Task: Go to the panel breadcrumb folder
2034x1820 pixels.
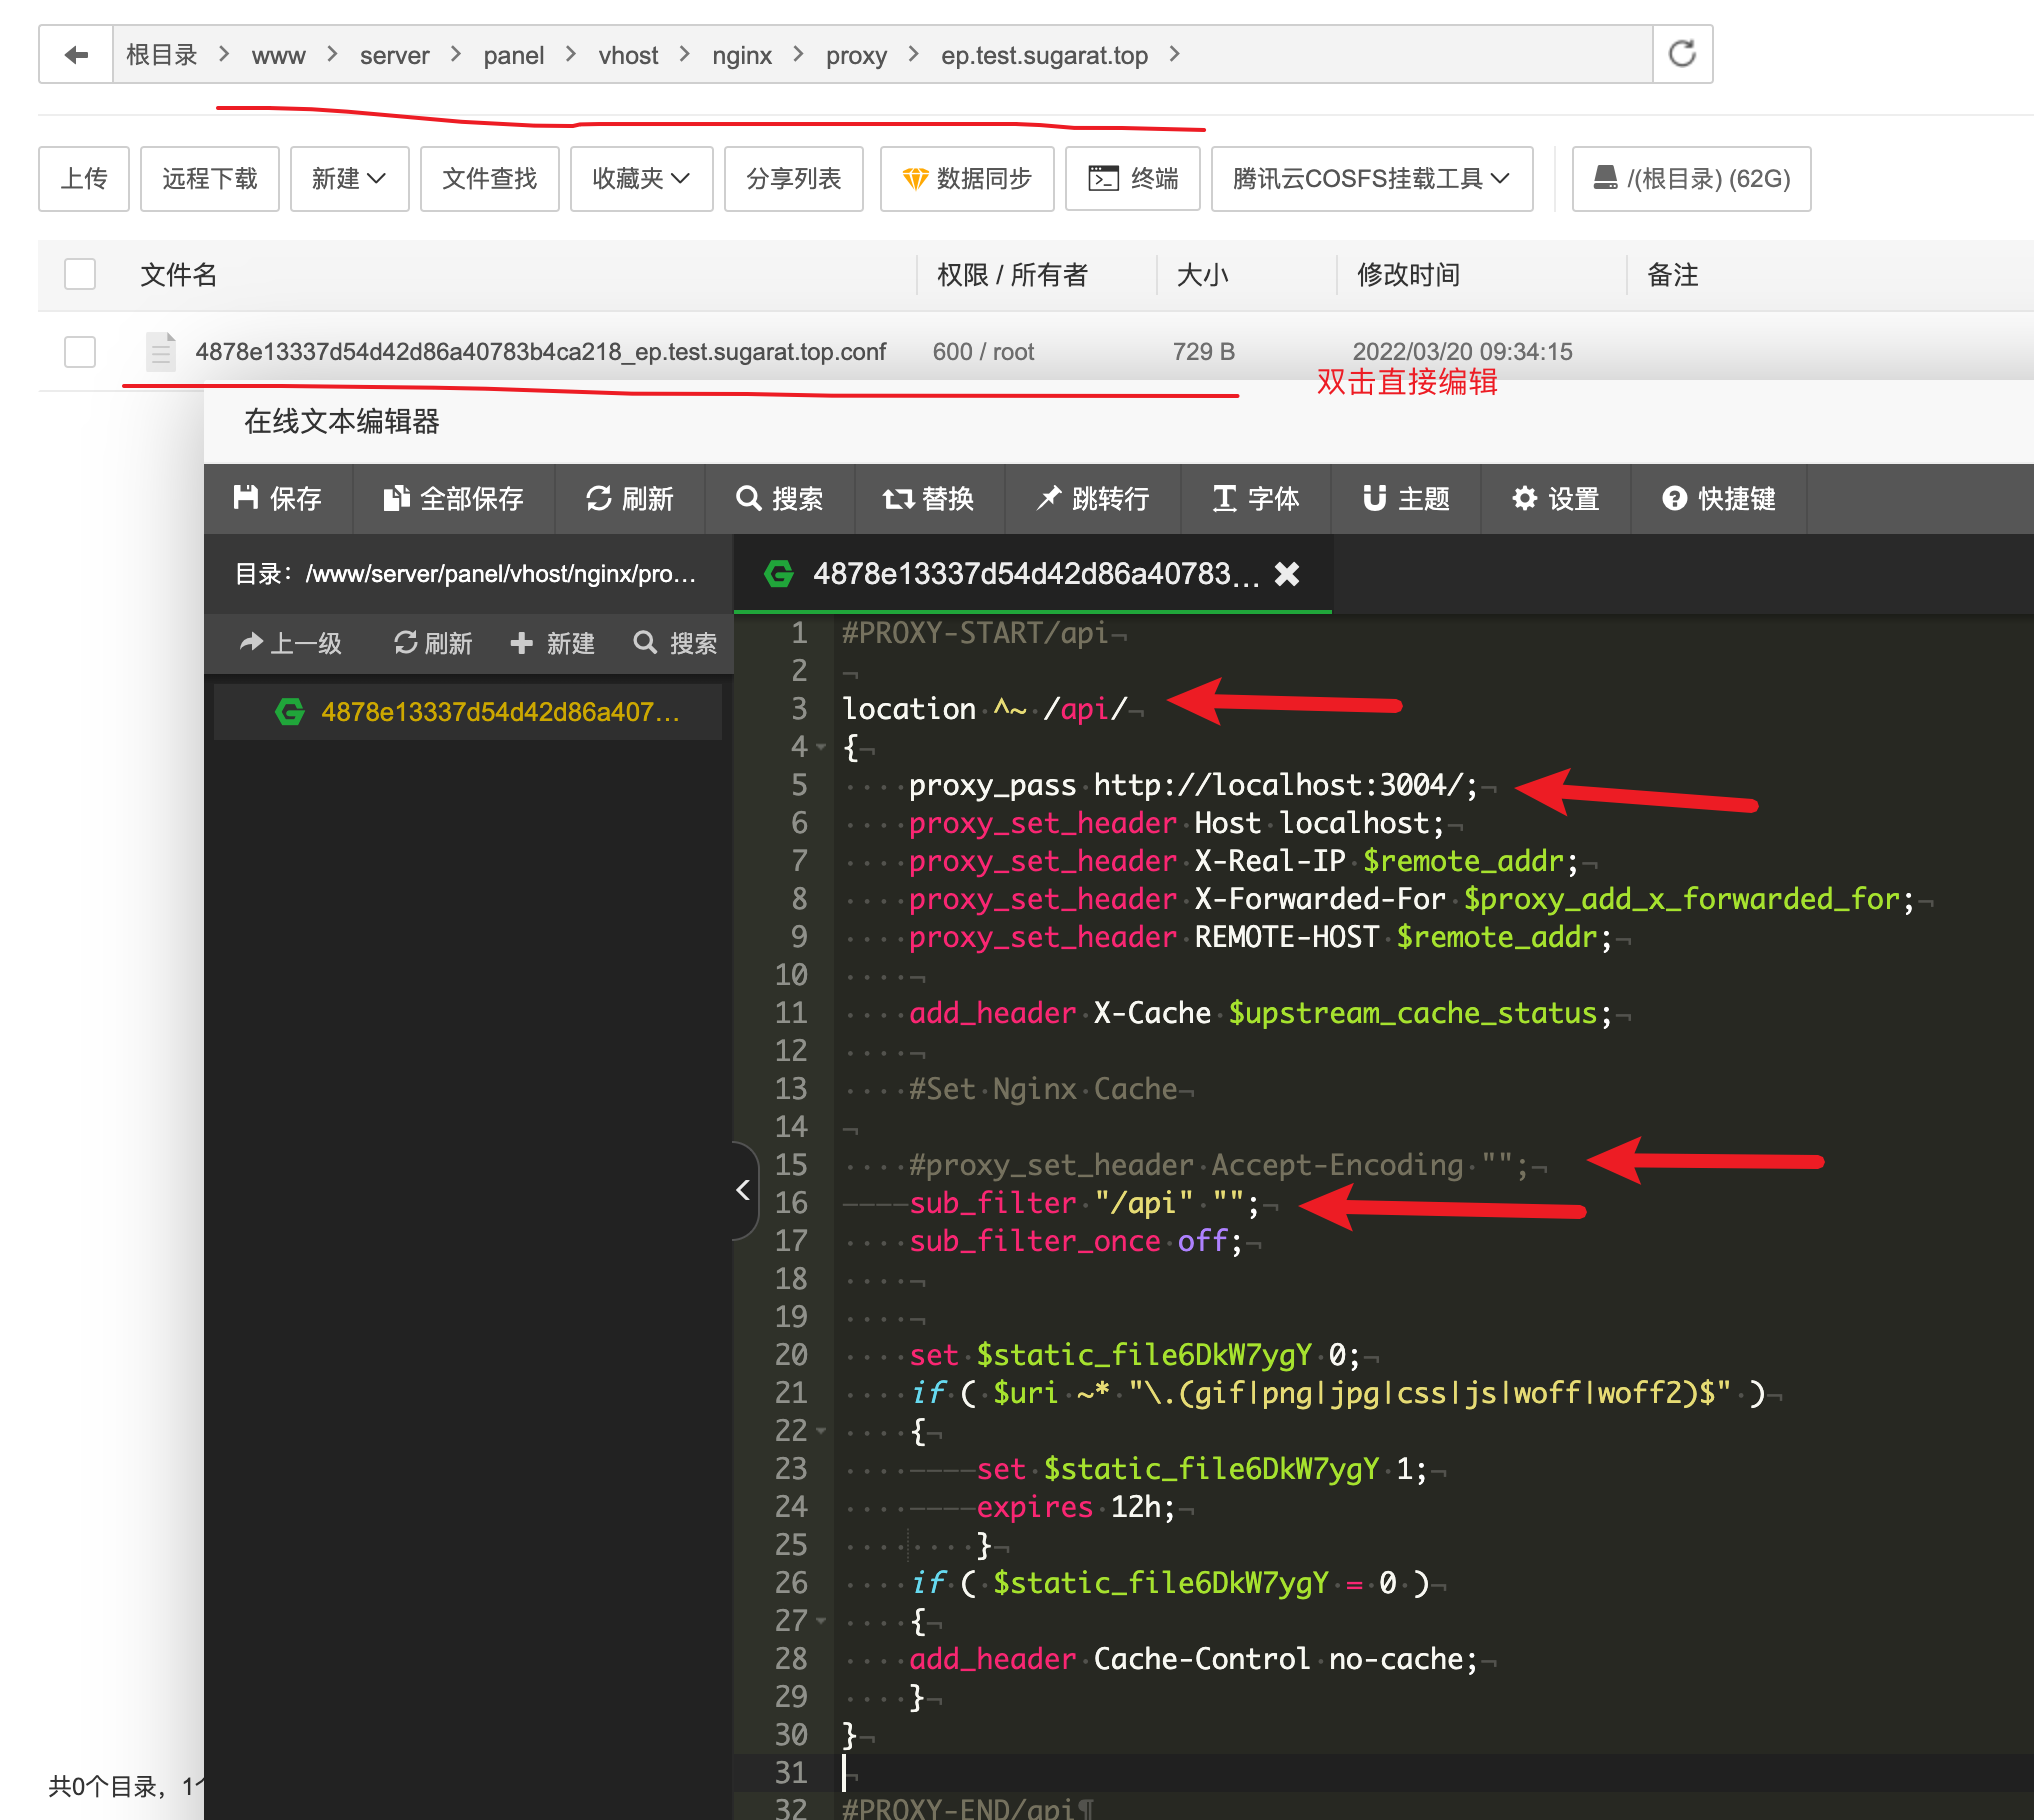Action: (x=513, y=55)
